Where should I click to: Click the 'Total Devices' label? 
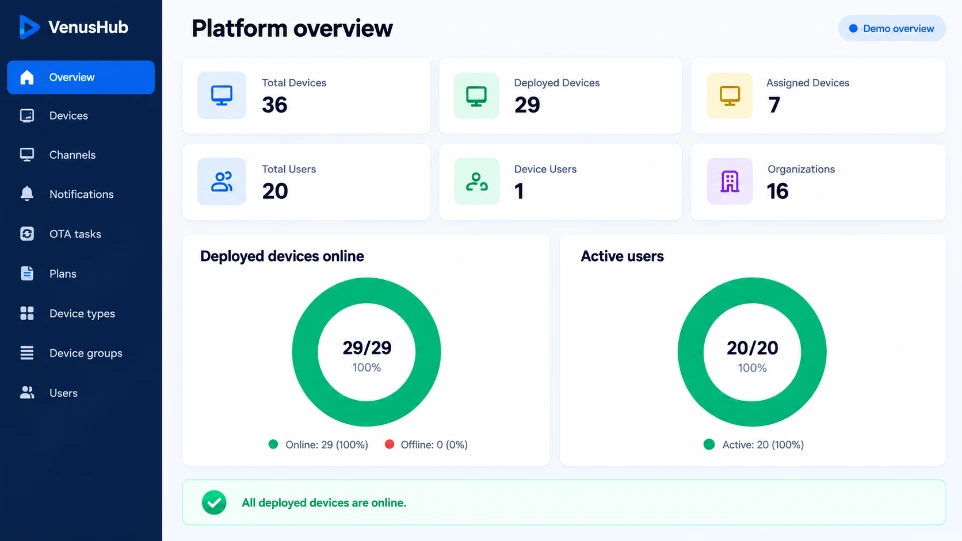294,83
